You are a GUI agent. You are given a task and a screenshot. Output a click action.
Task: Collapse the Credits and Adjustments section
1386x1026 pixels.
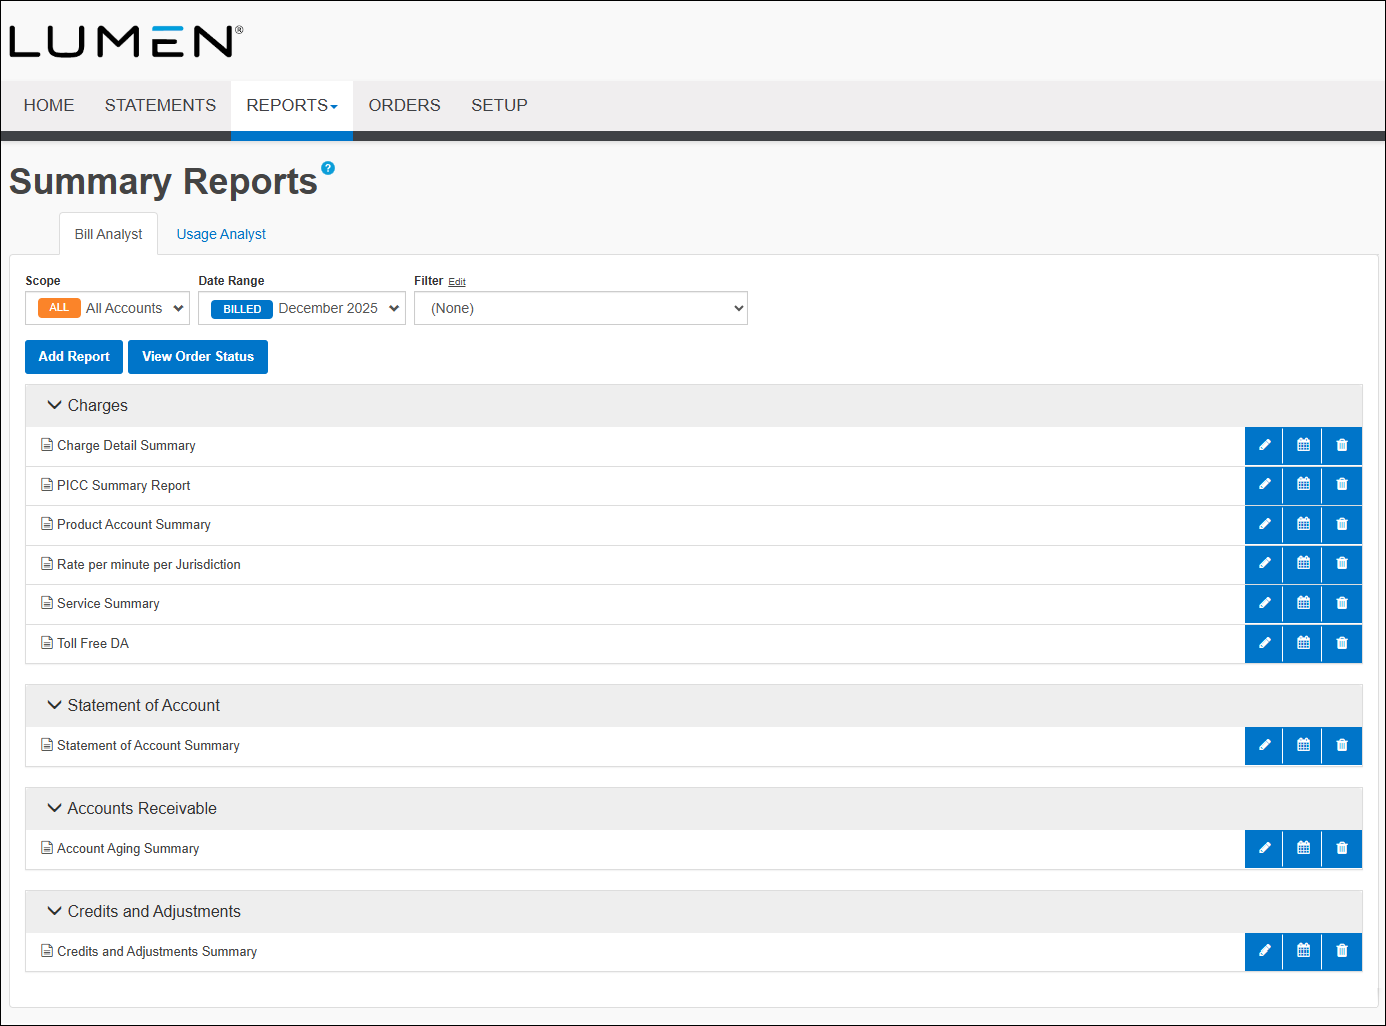coord(55,911)
